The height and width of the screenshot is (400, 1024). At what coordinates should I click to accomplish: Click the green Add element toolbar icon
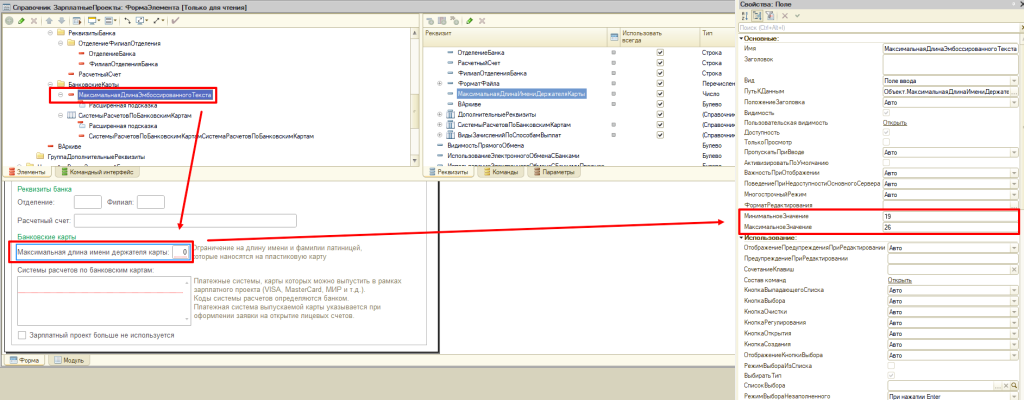[11, 20]
